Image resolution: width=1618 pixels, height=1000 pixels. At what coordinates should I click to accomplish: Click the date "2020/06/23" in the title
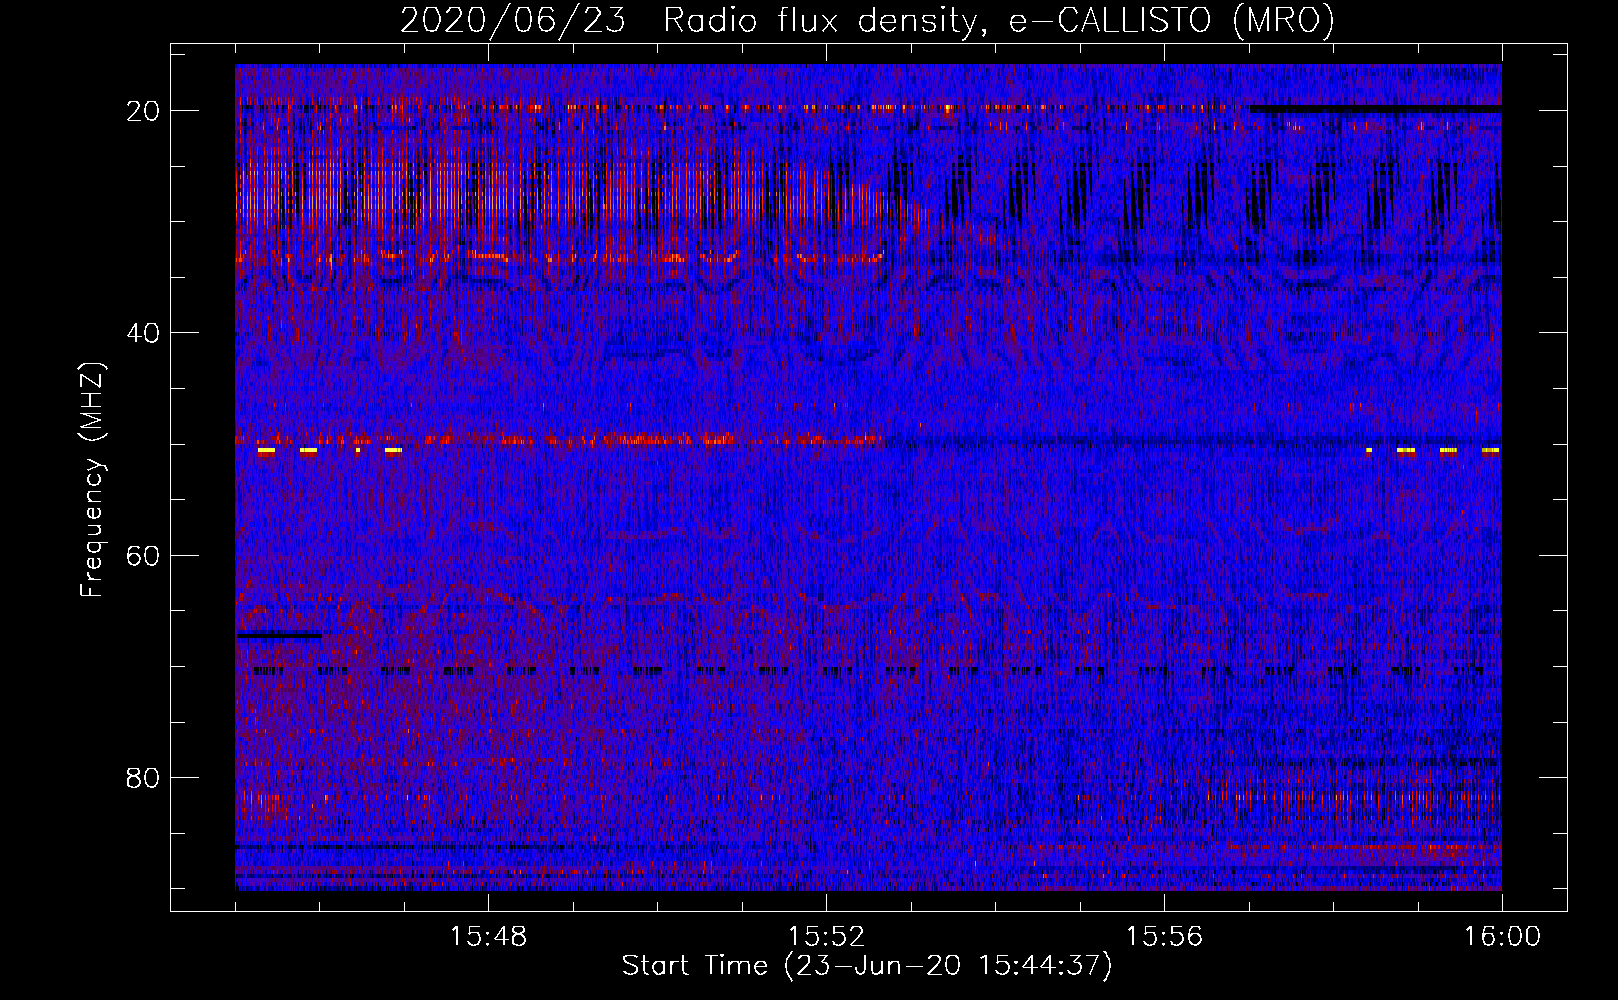[514, 20]
